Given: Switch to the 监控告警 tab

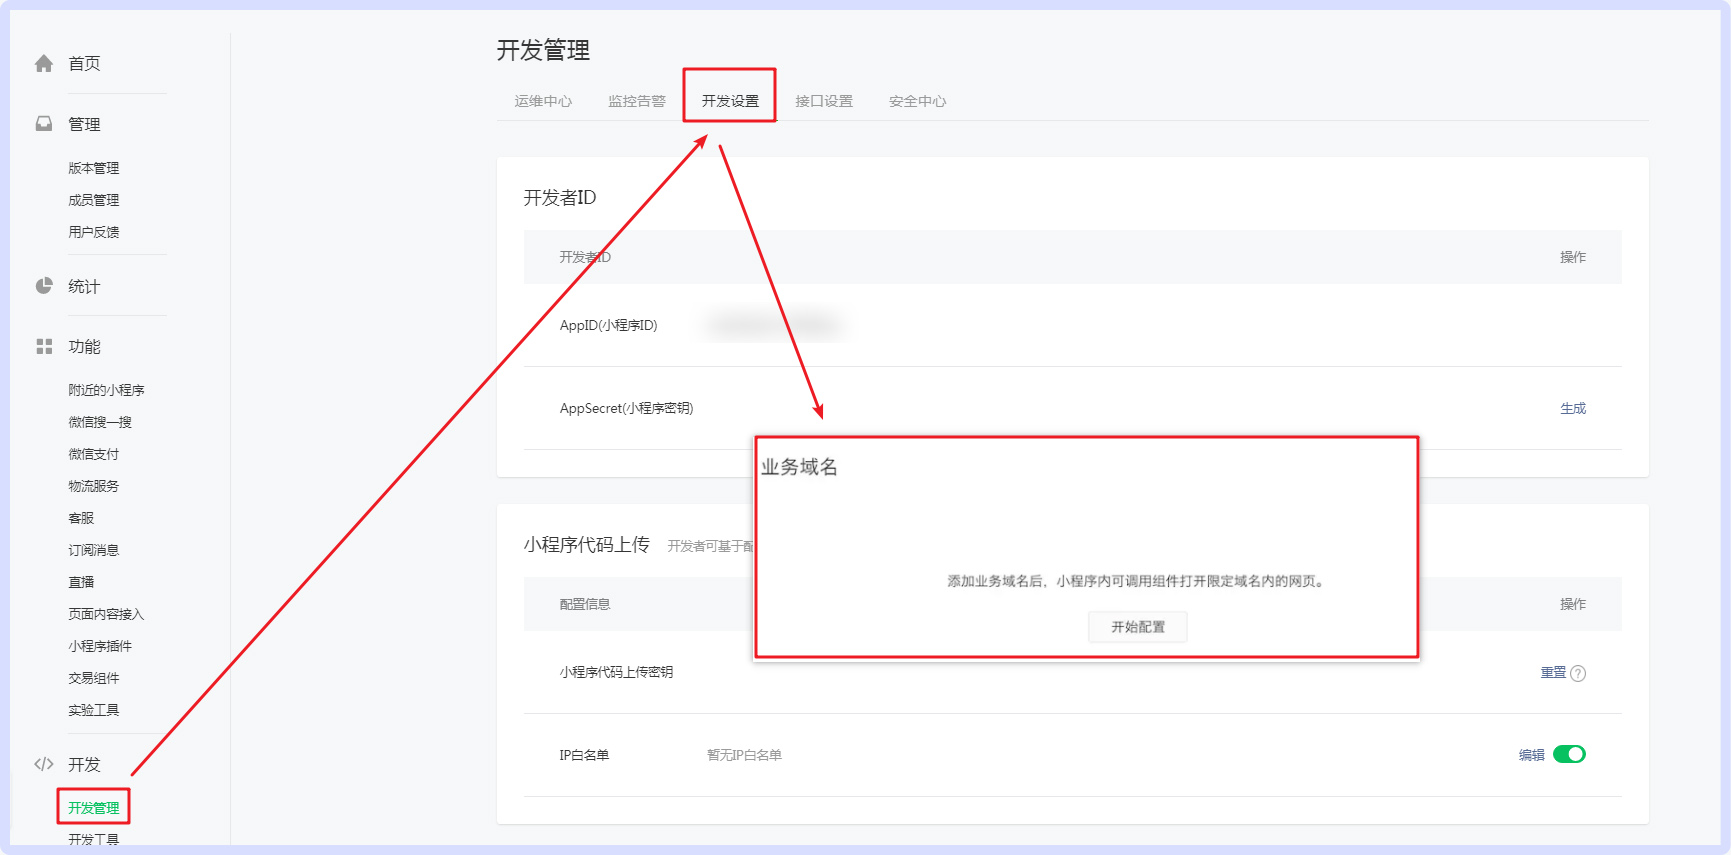Looking at the screenshot, I should point(637,101).
